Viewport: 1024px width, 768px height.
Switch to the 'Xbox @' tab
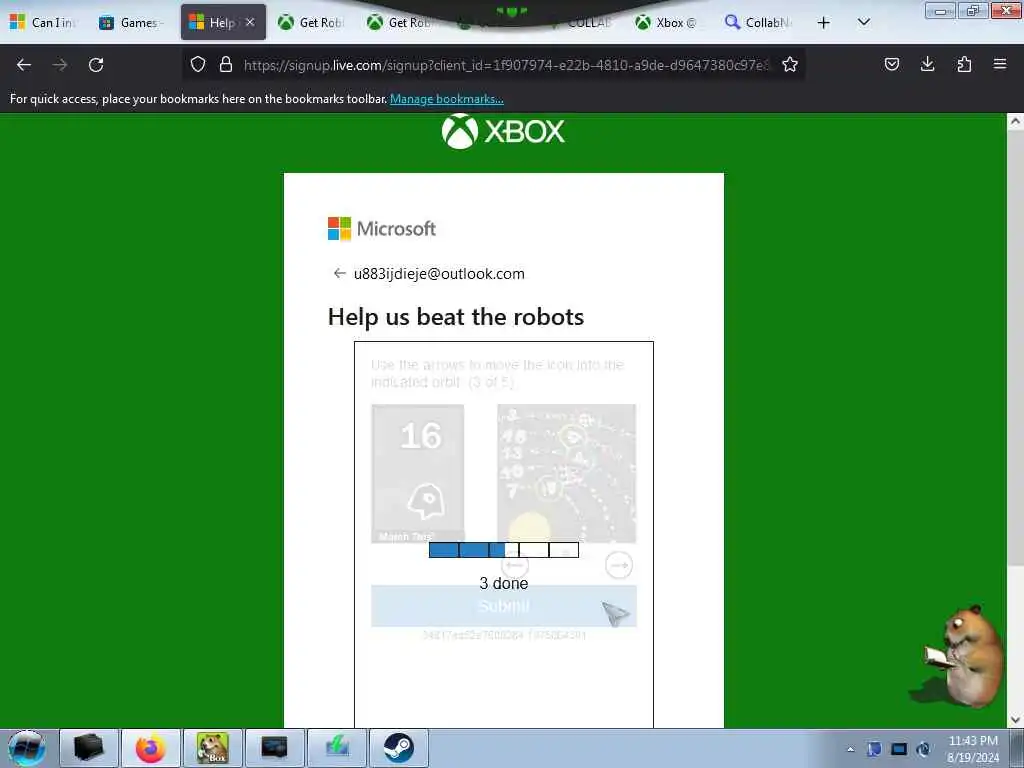click(667, 23)
